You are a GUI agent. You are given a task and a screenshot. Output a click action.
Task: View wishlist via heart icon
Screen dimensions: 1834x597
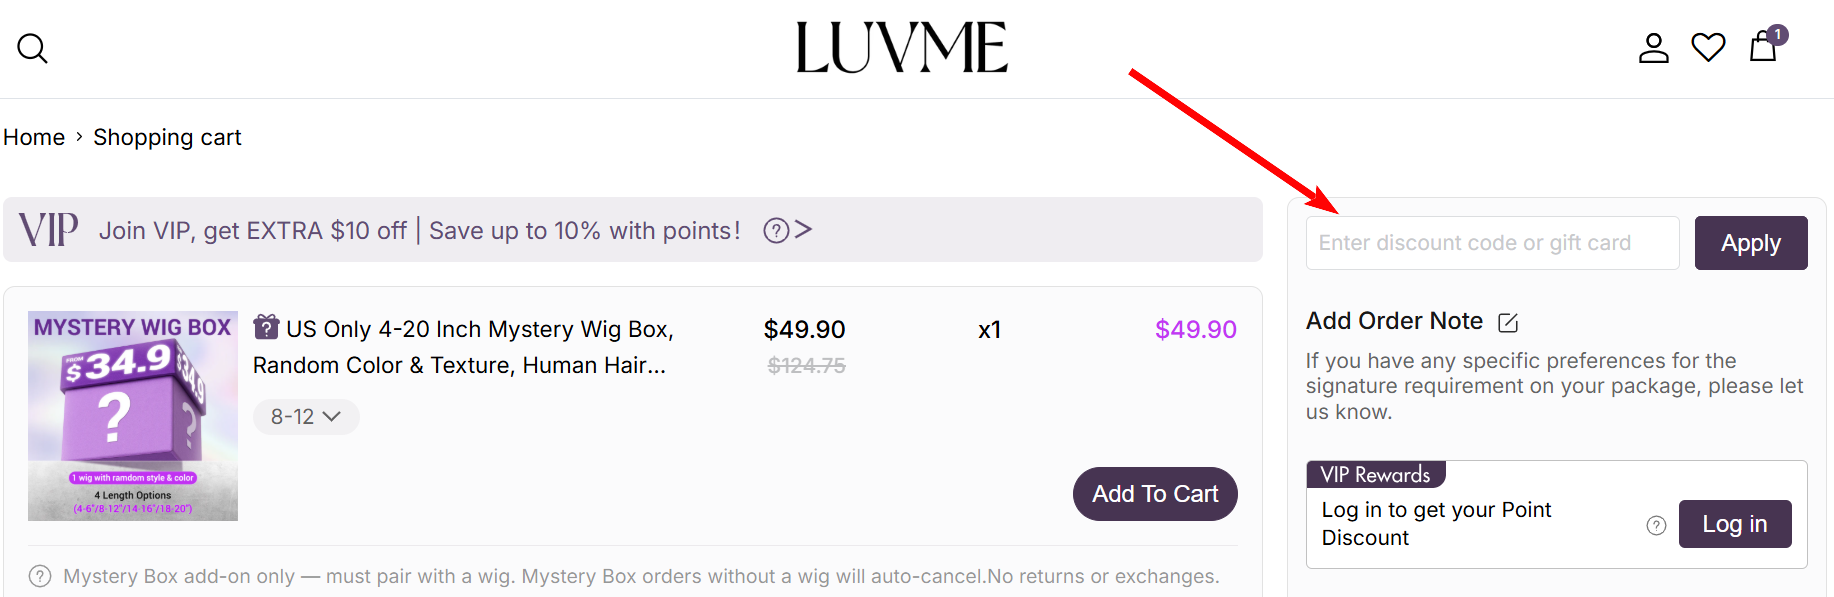pos(1708,48)
